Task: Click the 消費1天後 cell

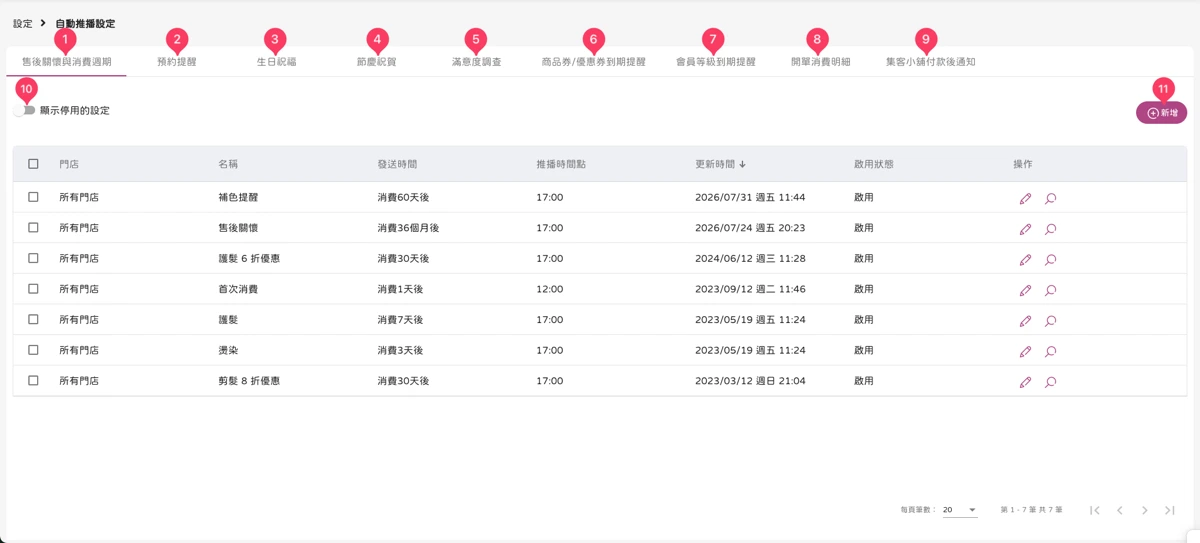Action: coord(400,289)
